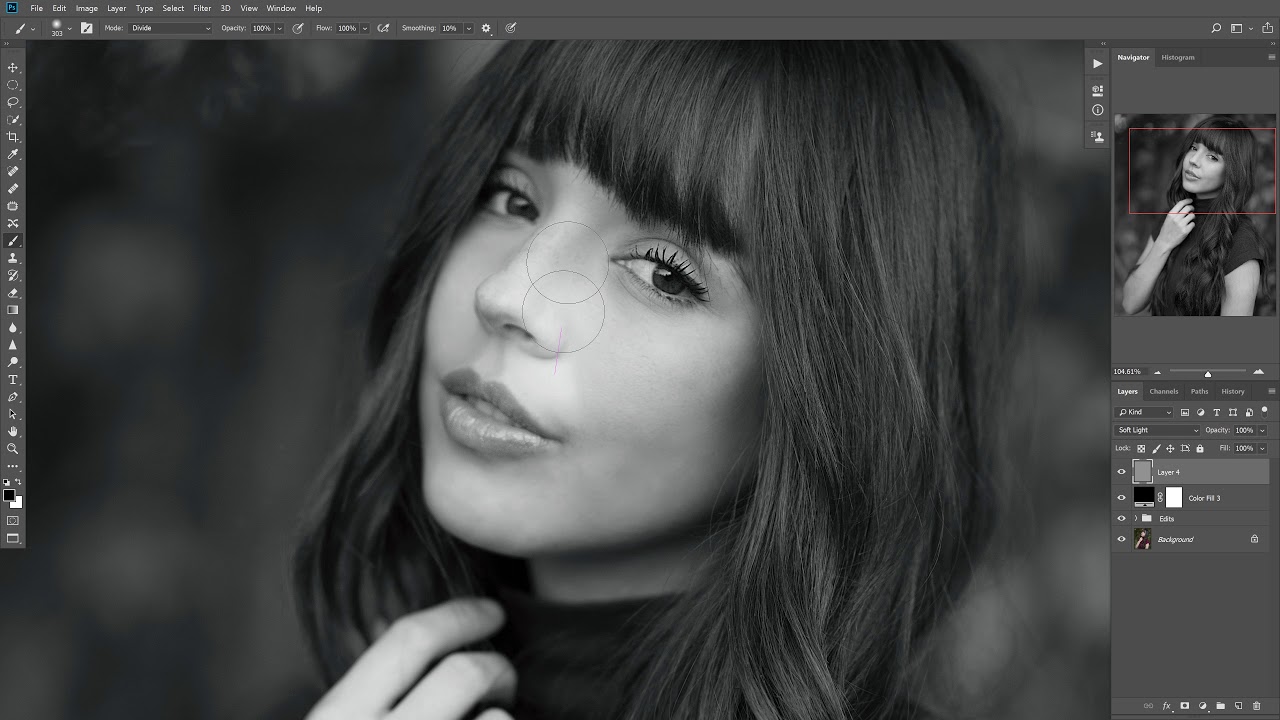The width and height of the screenshot is (1280, 720).
Task: Open the Layers panel options menu
Action: 1272,392
